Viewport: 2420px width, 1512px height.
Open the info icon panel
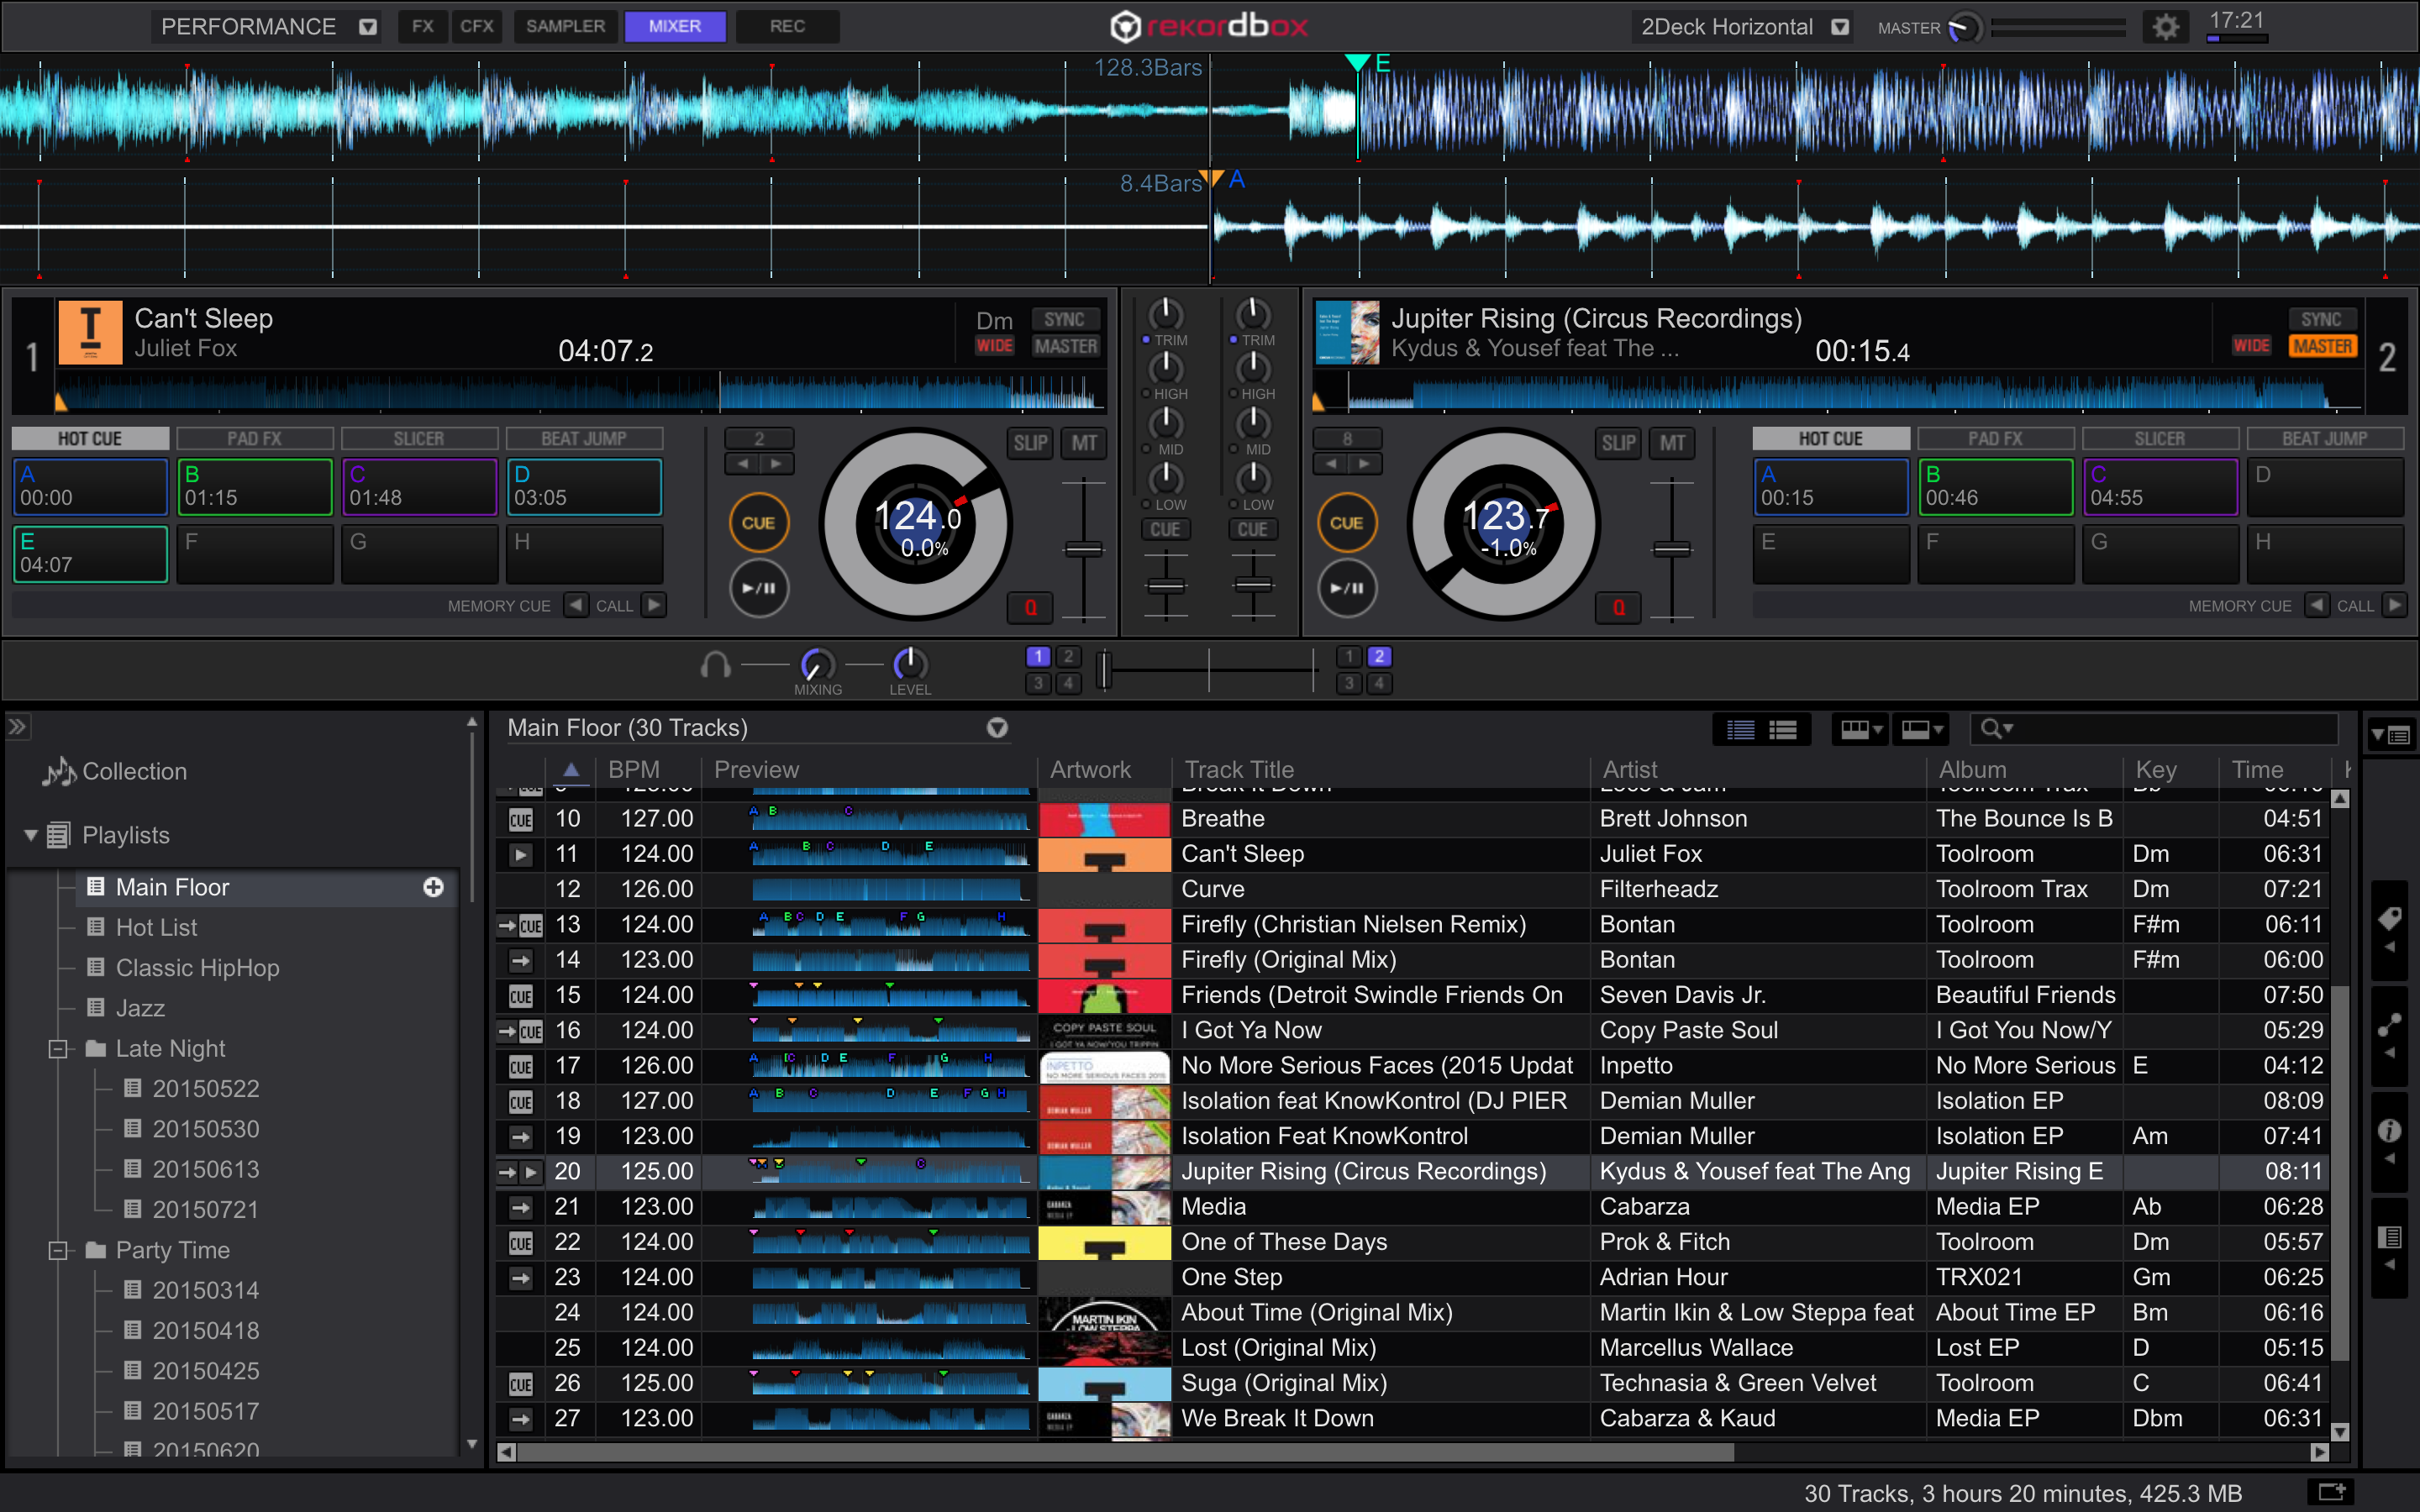coord(2389,1131)
